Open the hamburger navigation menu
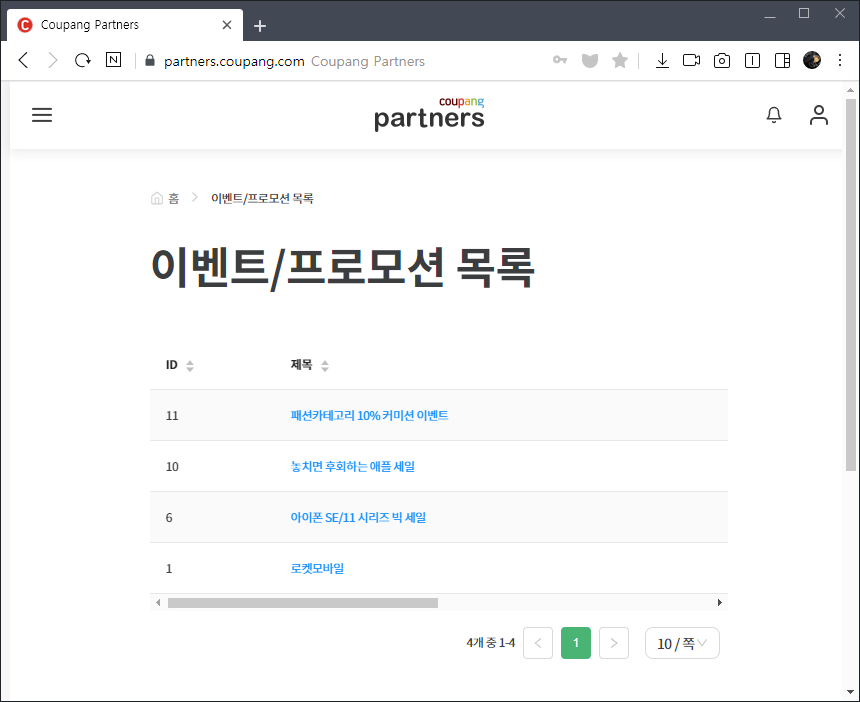The width and height of the screenshot is (860, 702). (x=42, y=115)
